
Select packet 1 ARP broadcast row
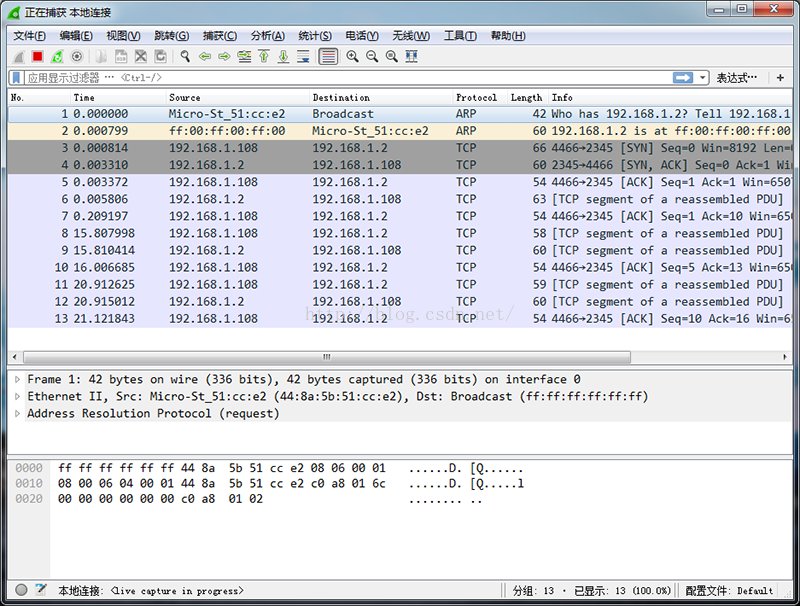click(x=400, y=114)
